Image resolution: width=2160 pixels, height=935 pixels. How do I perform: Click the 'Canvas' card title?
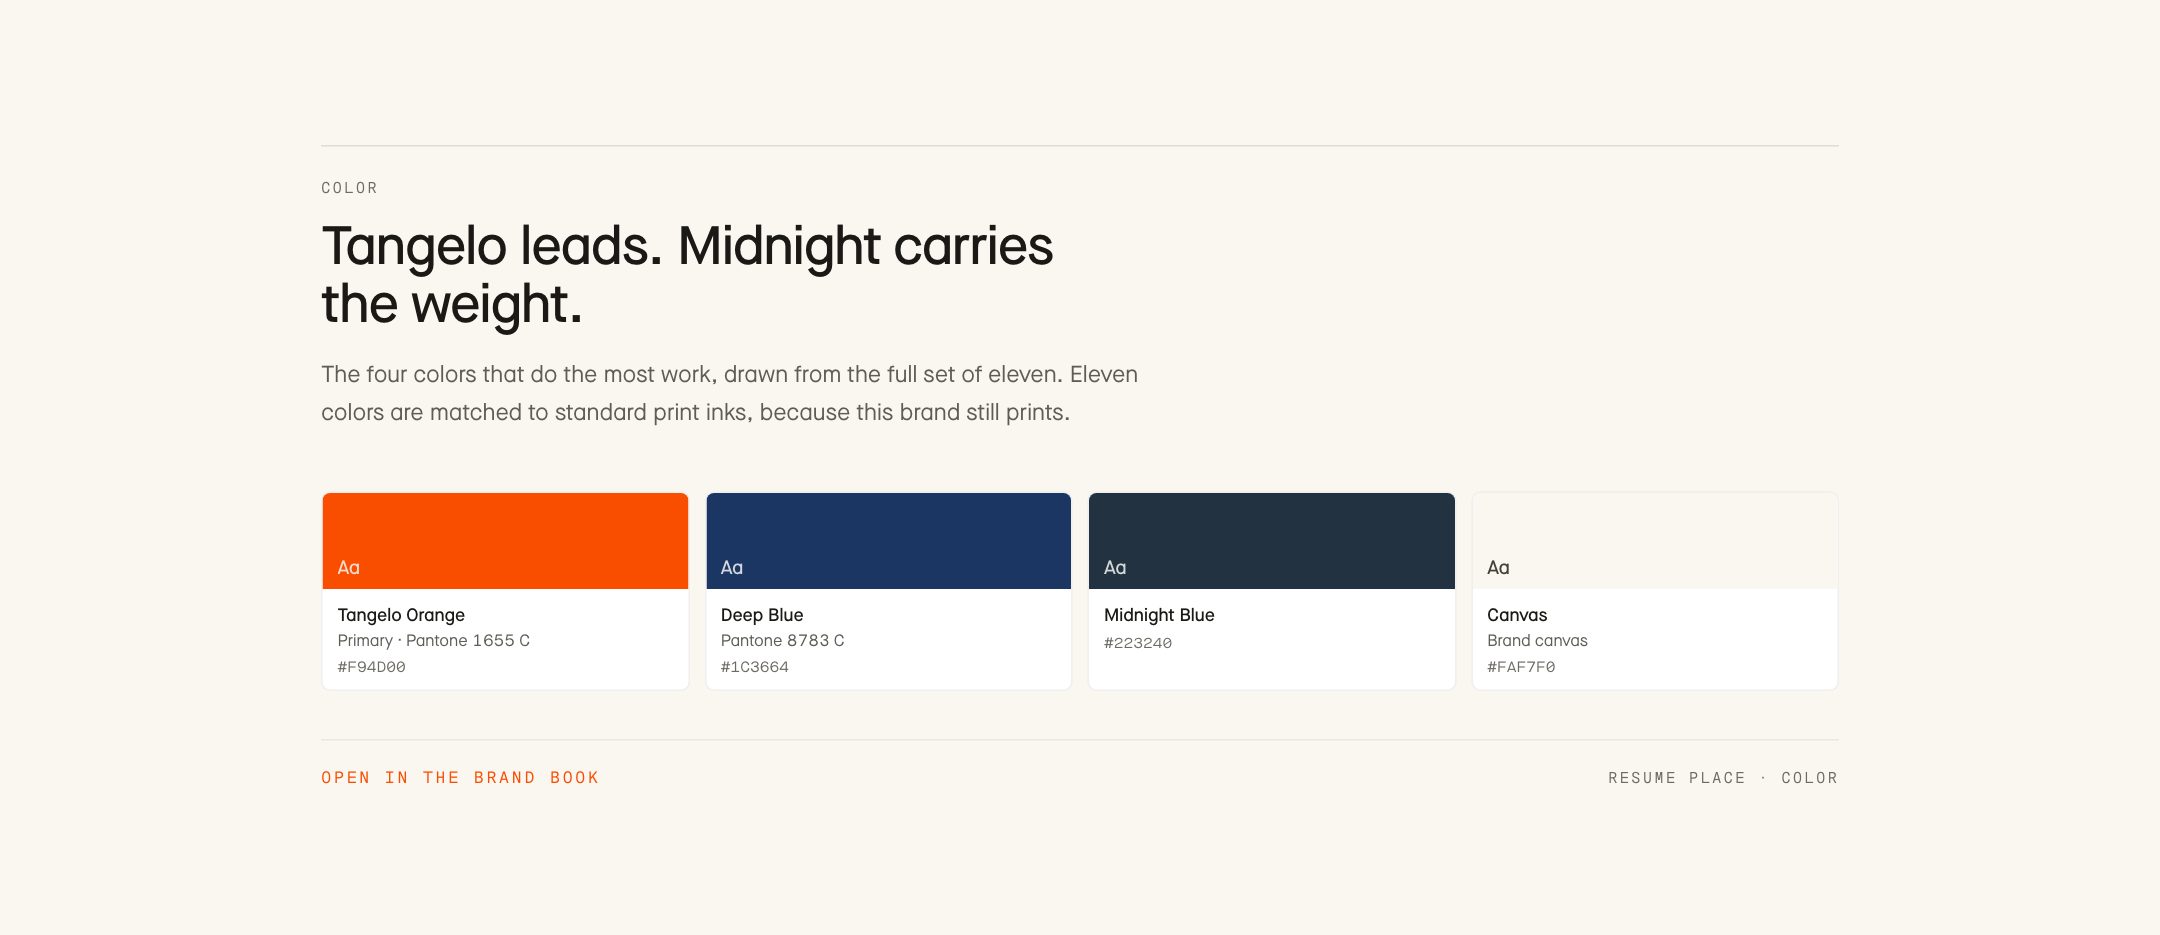click(1517, 615)
